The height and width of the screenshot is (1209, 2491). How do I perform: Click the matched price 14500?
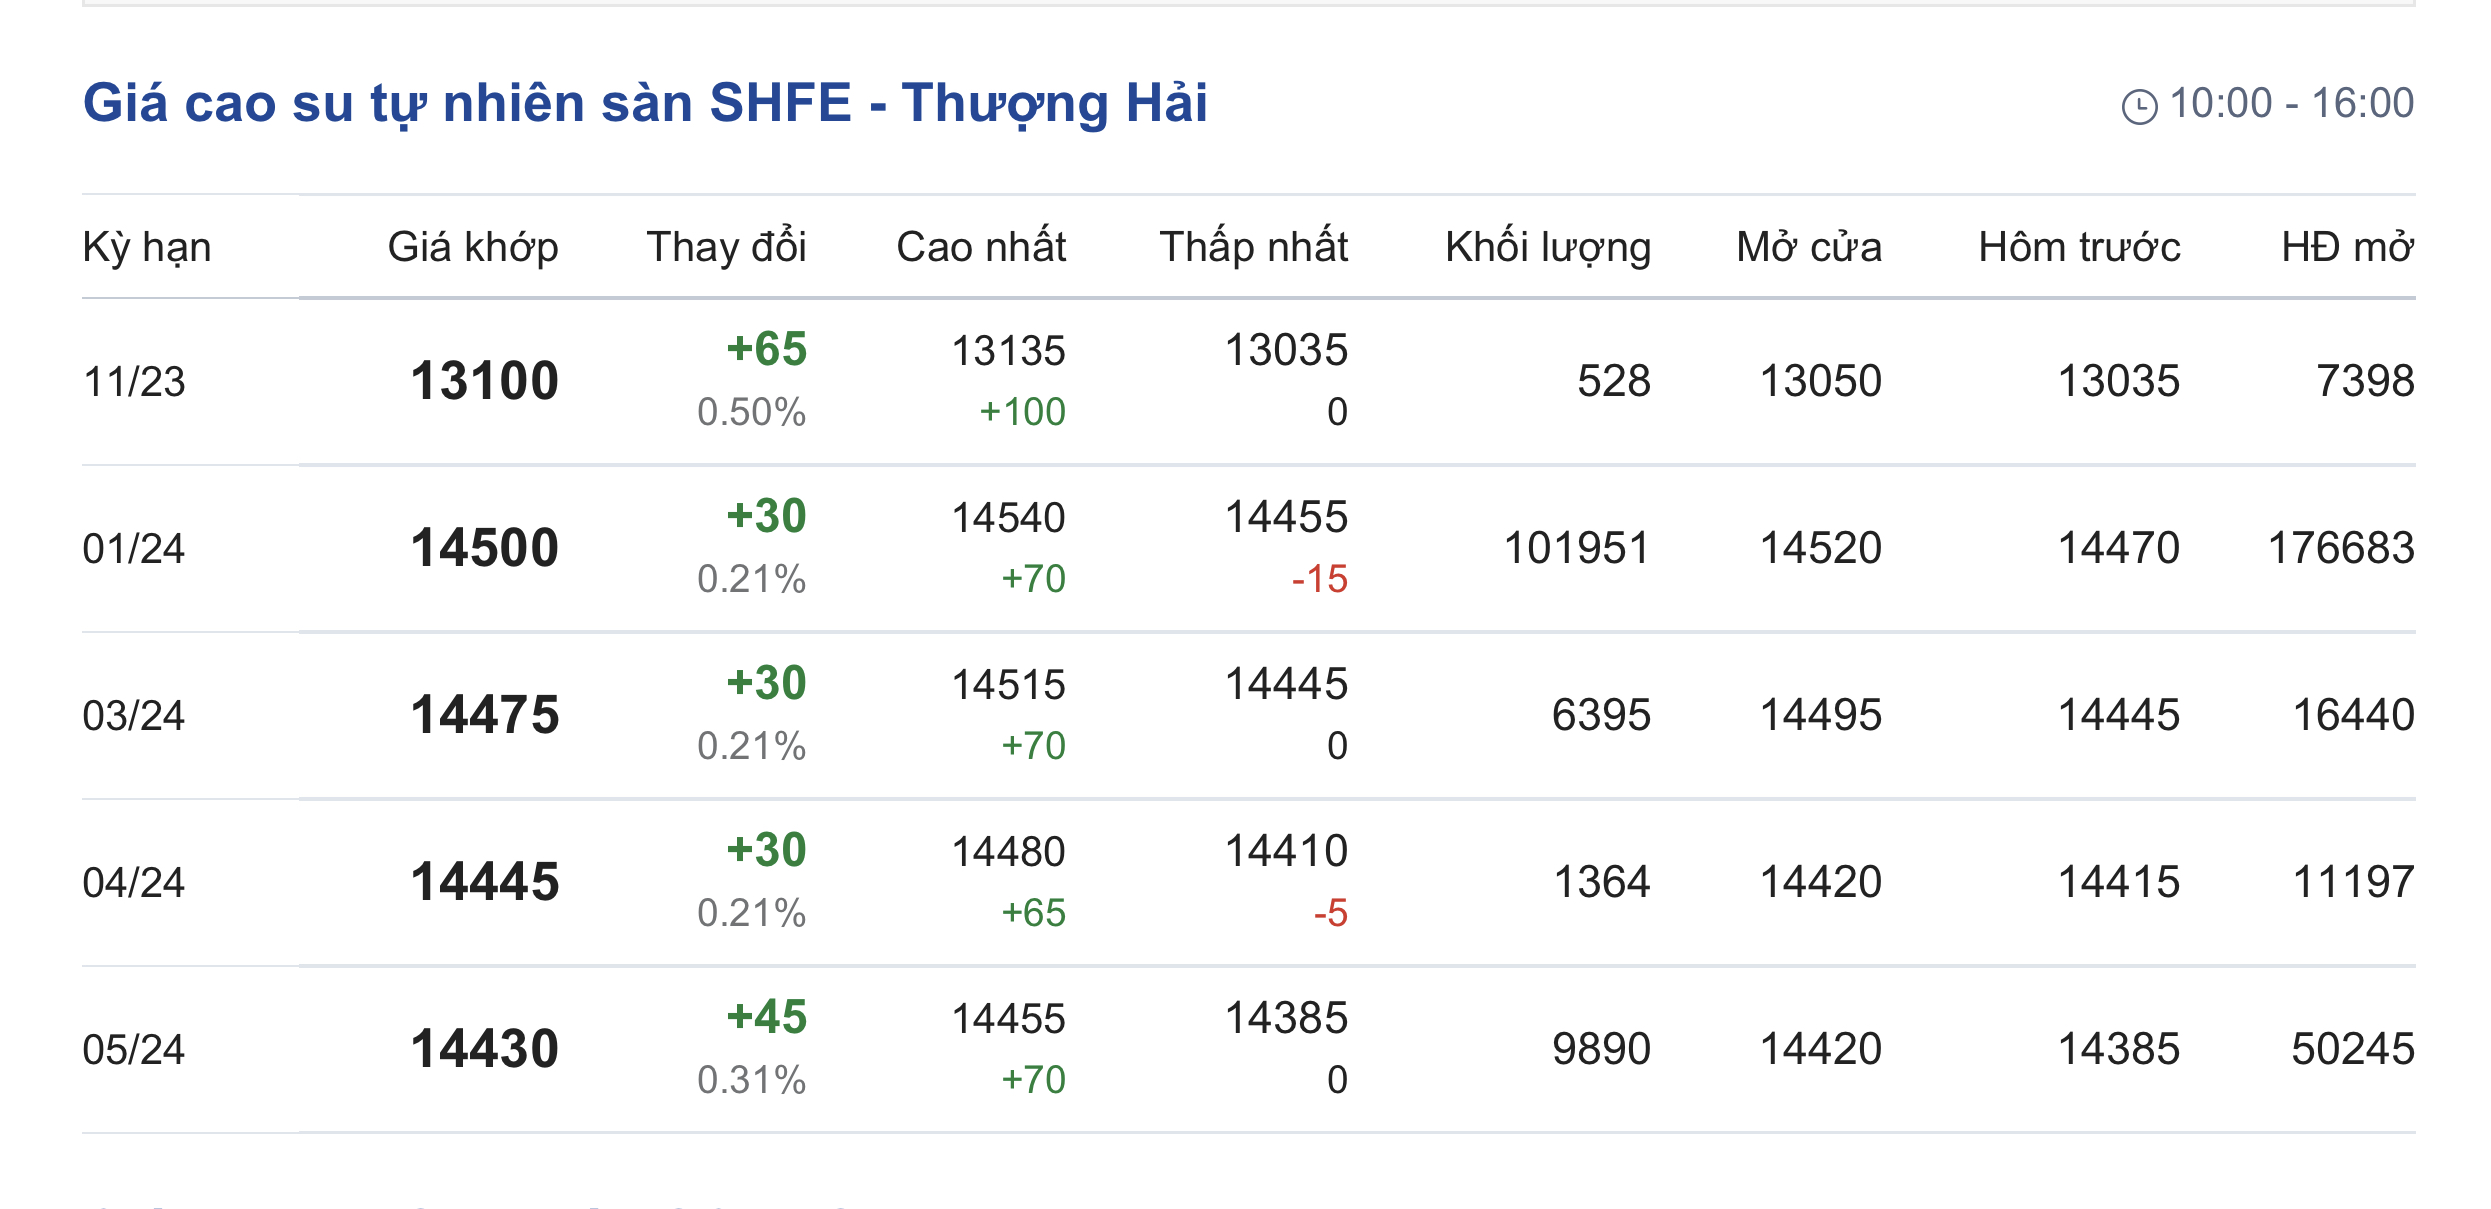(x=484, y=549)
